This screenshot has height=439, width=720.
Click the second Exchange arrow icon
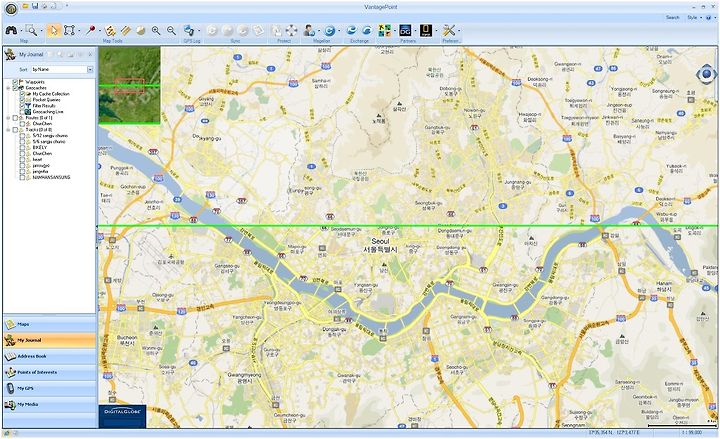coord(367,30)
